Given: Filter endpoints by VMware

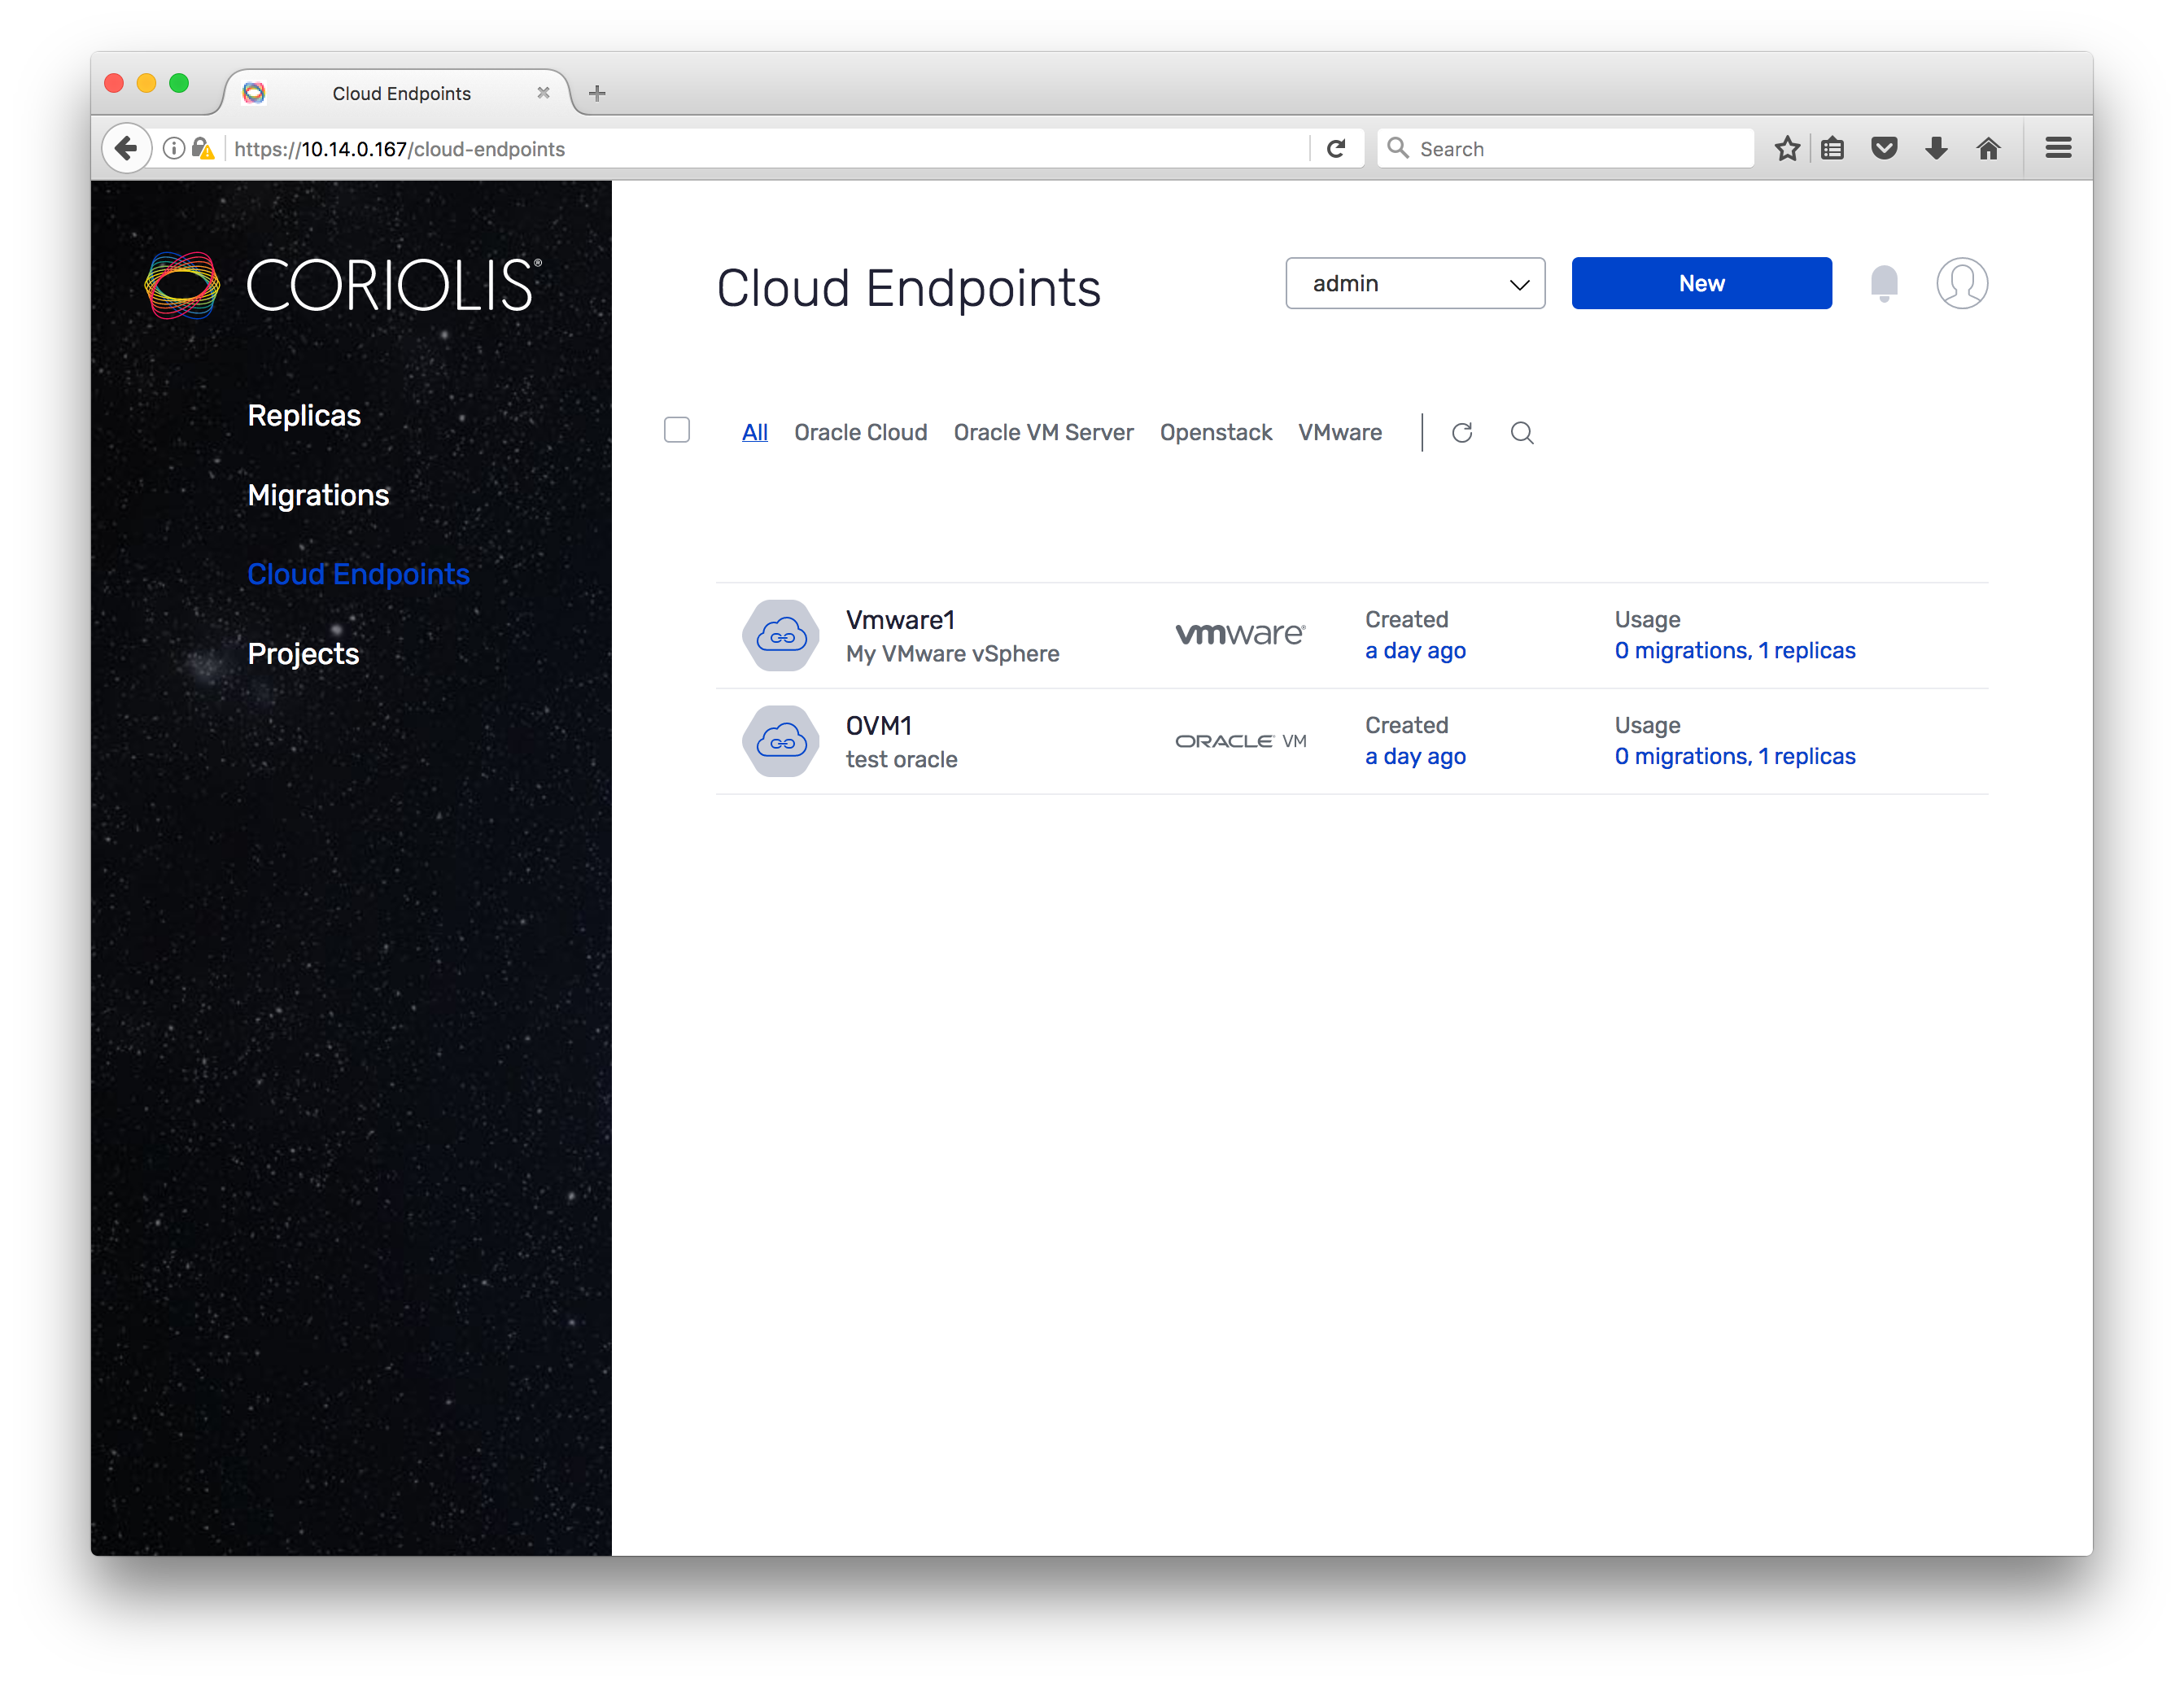Looking at the screenshot, I should [1339, 432].
